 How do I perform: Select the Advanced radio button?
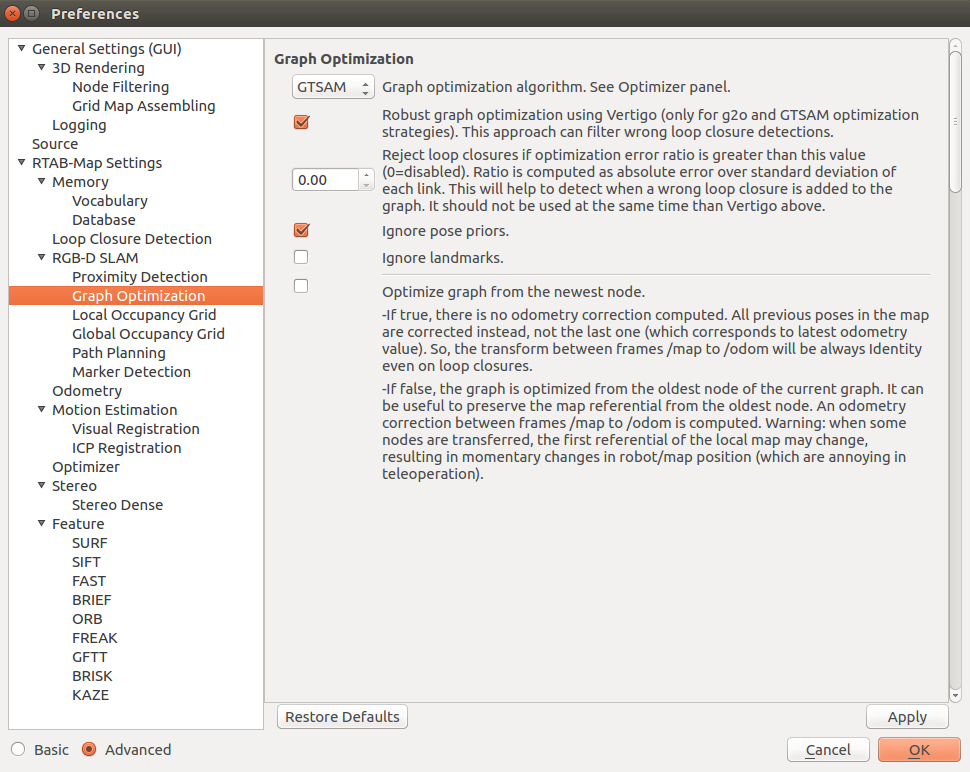coord(90,750)
